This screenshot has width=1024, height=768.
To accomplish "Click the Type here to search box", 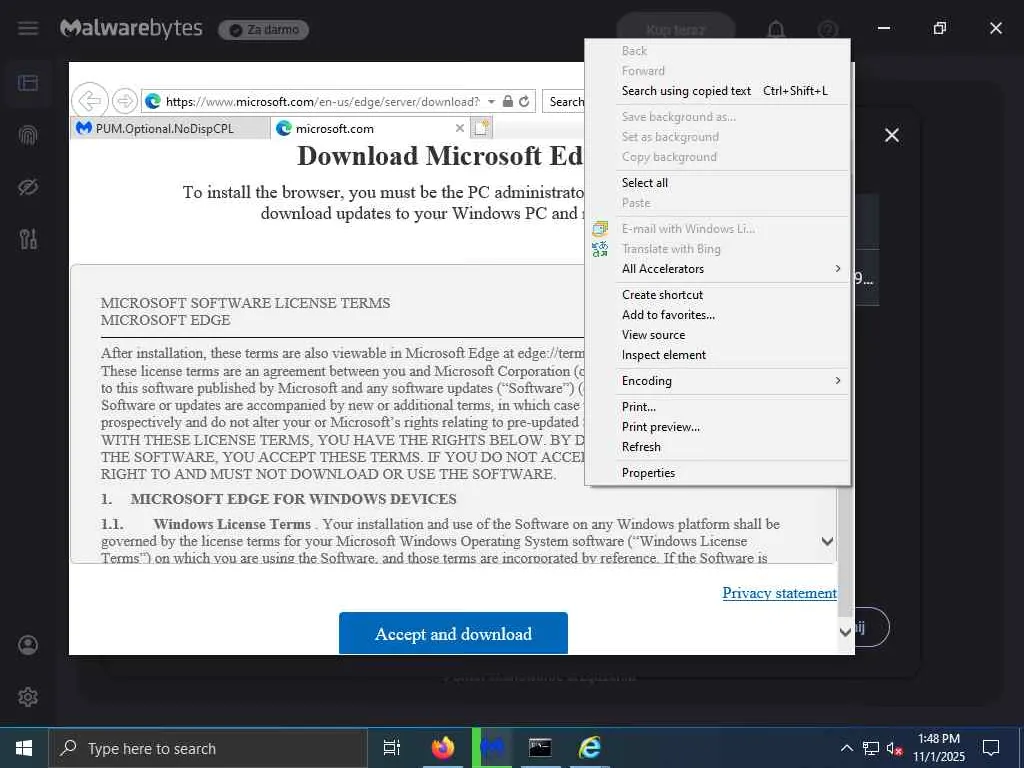I will 208,748.
